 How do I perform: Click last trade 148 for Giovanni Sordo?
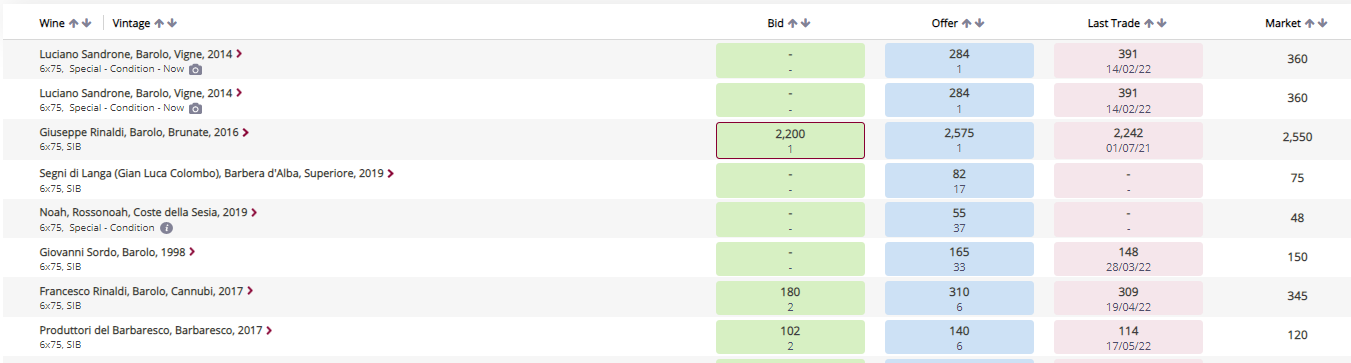click(x=1128, y=259)
